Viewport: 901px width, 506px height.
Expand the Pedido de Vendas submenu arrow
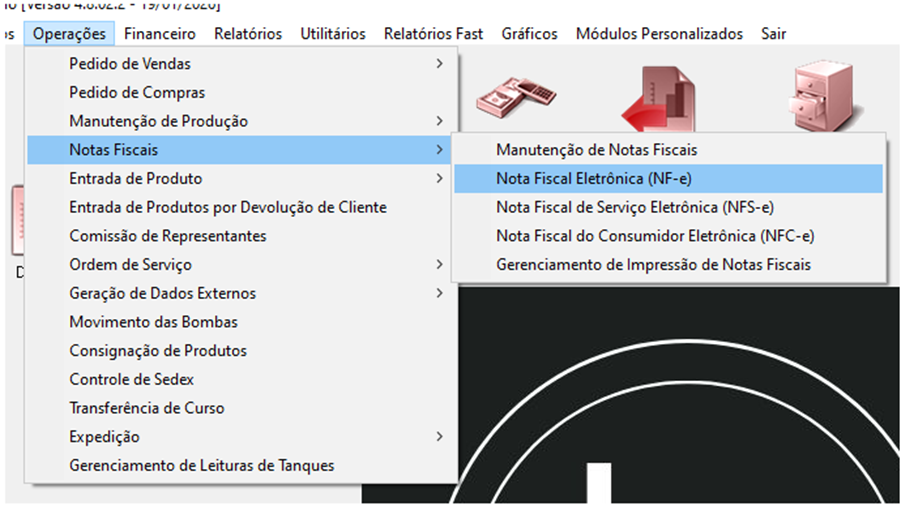pyautogui.click(x=439, y=64)
